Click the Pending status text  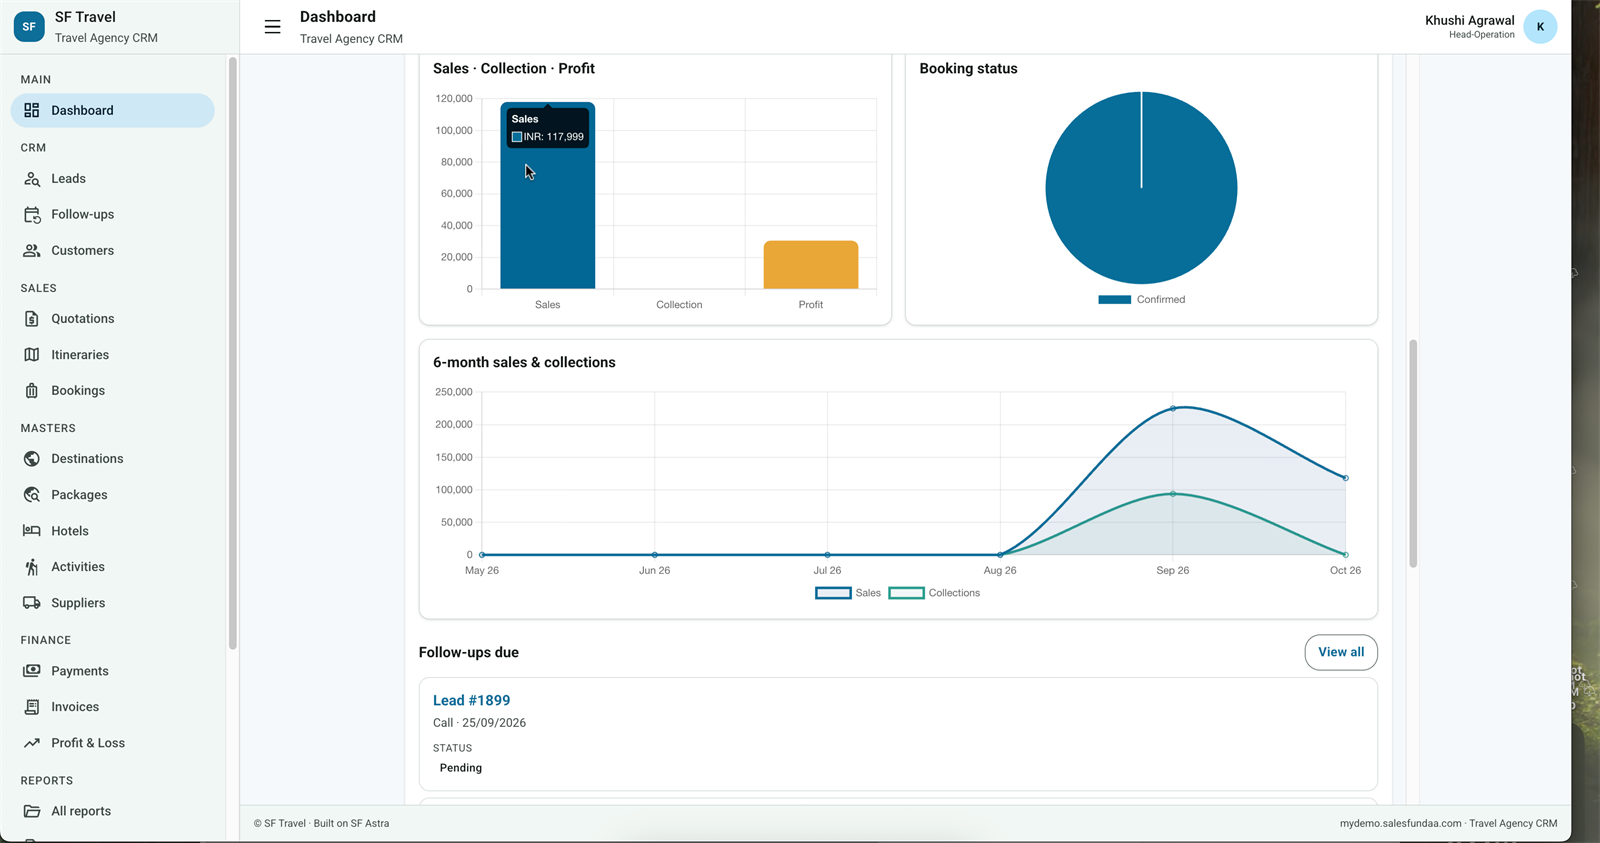(x=461, y=768)
